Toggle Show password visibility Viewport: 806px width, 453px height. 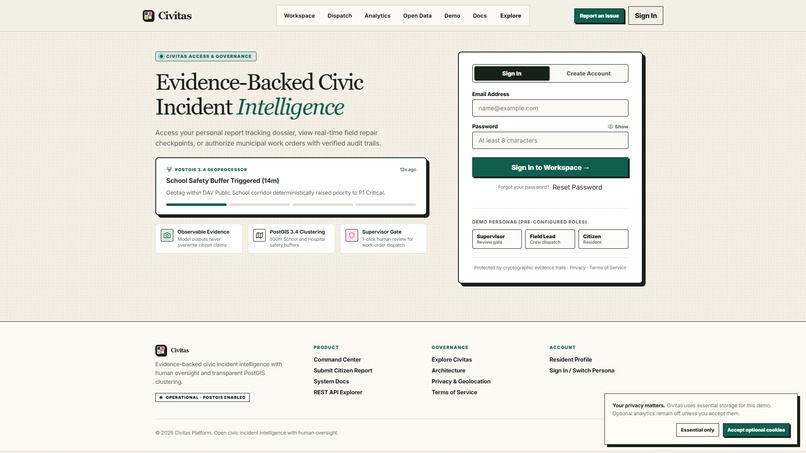pos(618,126)
